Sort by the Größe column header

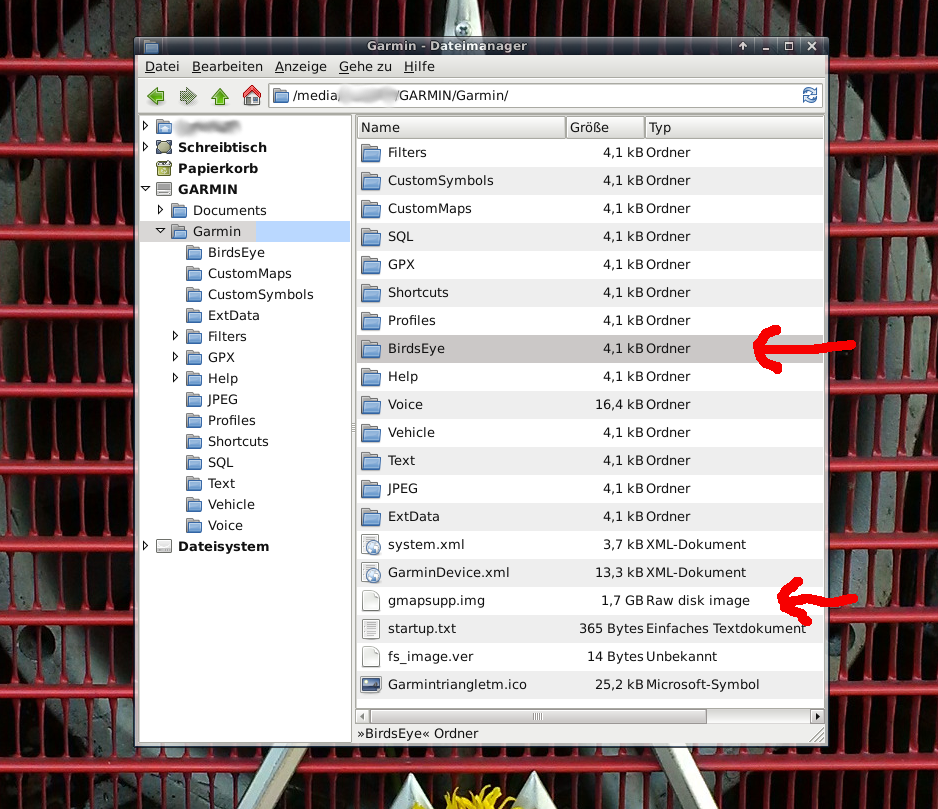[605, 127]
